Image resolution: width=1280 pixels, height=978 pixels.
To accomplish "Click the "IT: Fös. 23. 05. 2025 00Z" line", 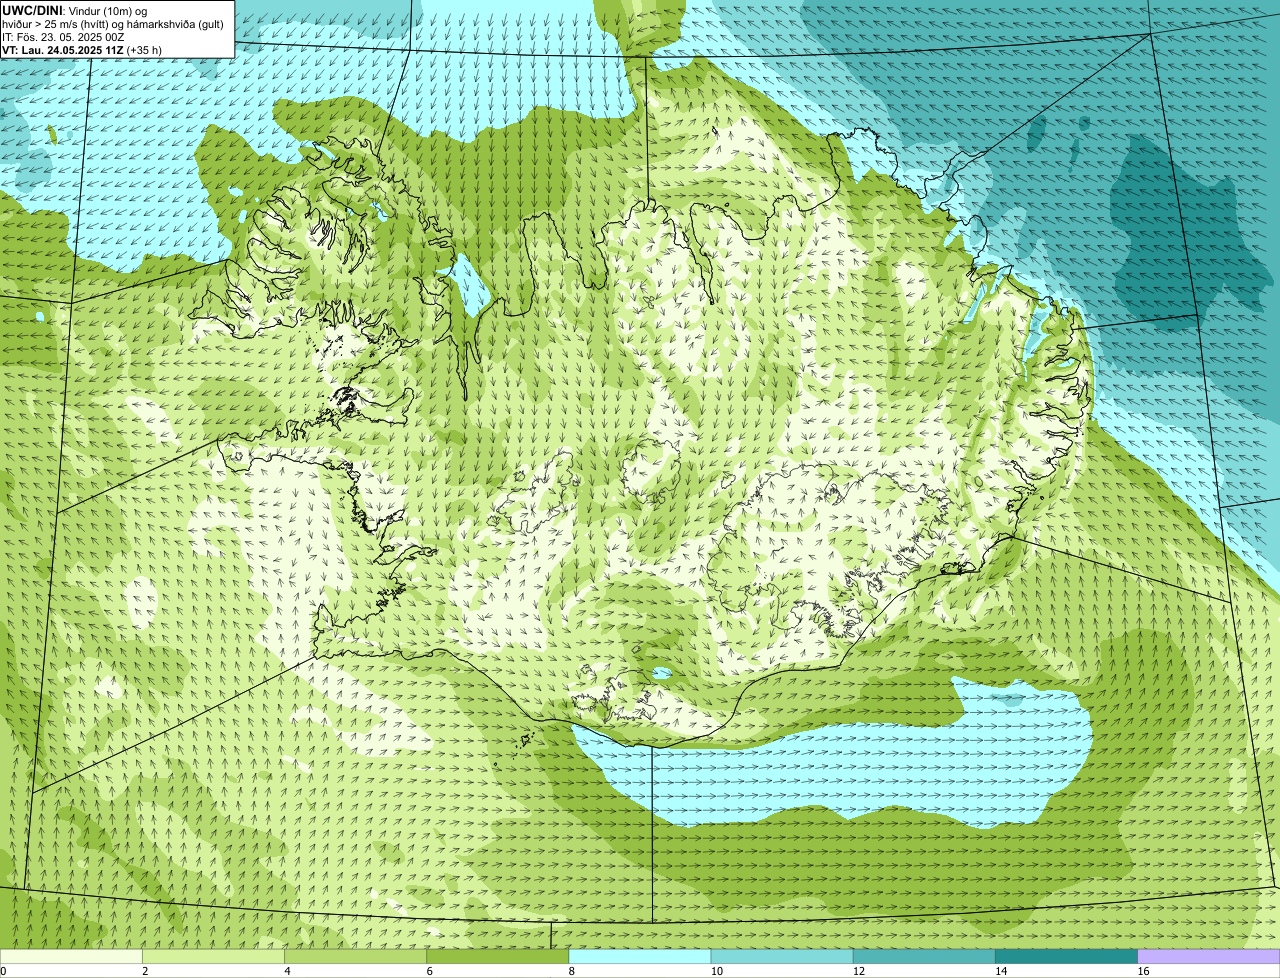I will click(x=63, y=37).
